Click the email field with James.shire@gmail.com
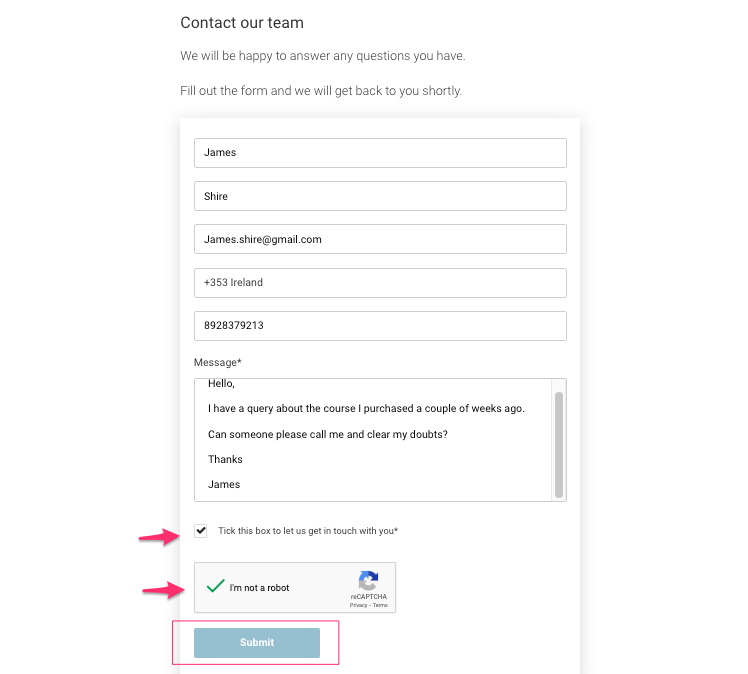The height and width of the screenshot is (674, 748). pos(380,240)
